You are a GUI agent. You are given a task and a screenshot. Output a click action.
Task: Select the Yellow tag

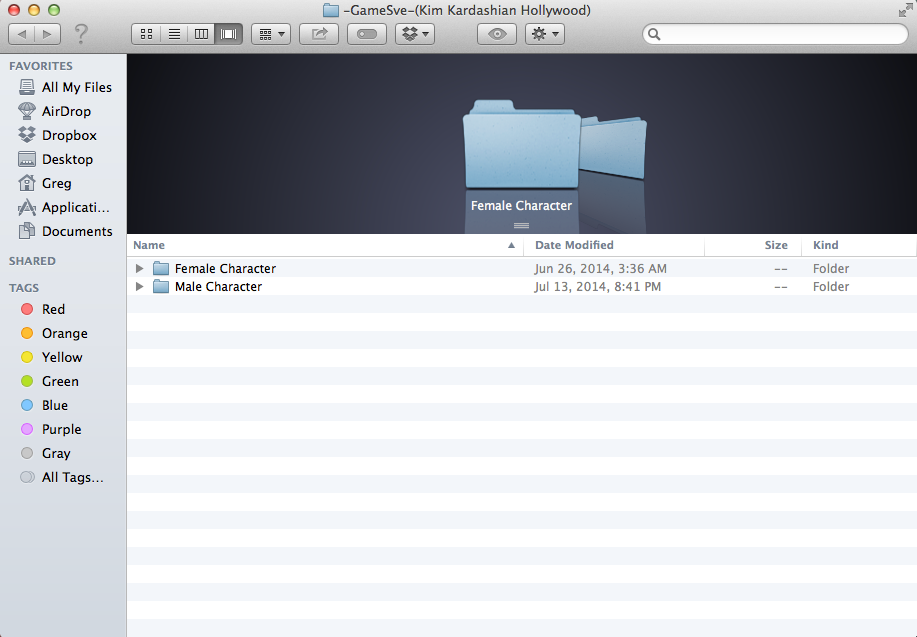[51, 357]
